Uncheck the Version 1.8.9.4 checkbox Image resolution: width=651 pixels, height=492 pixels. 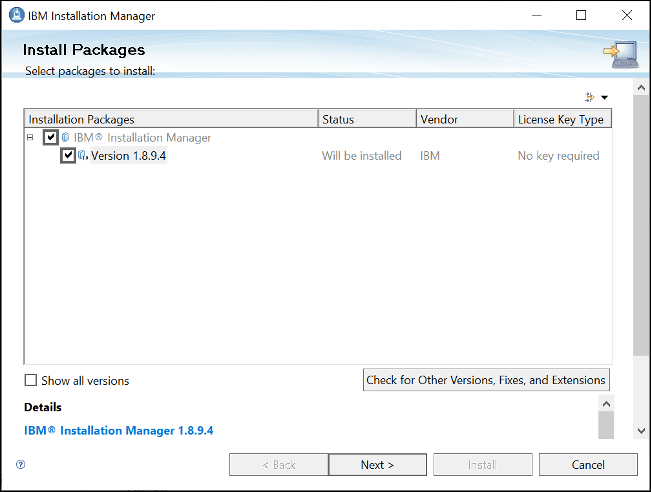click(x=68, y=155)
